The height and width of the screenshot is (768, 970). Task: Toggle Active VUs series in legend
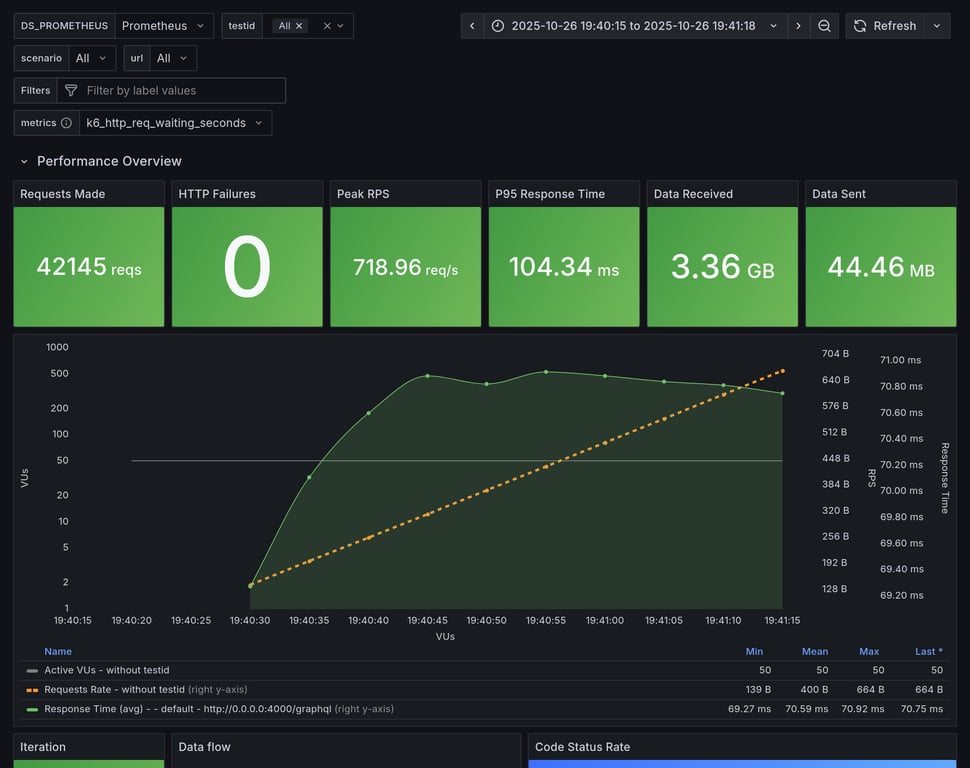coord(106,670)
